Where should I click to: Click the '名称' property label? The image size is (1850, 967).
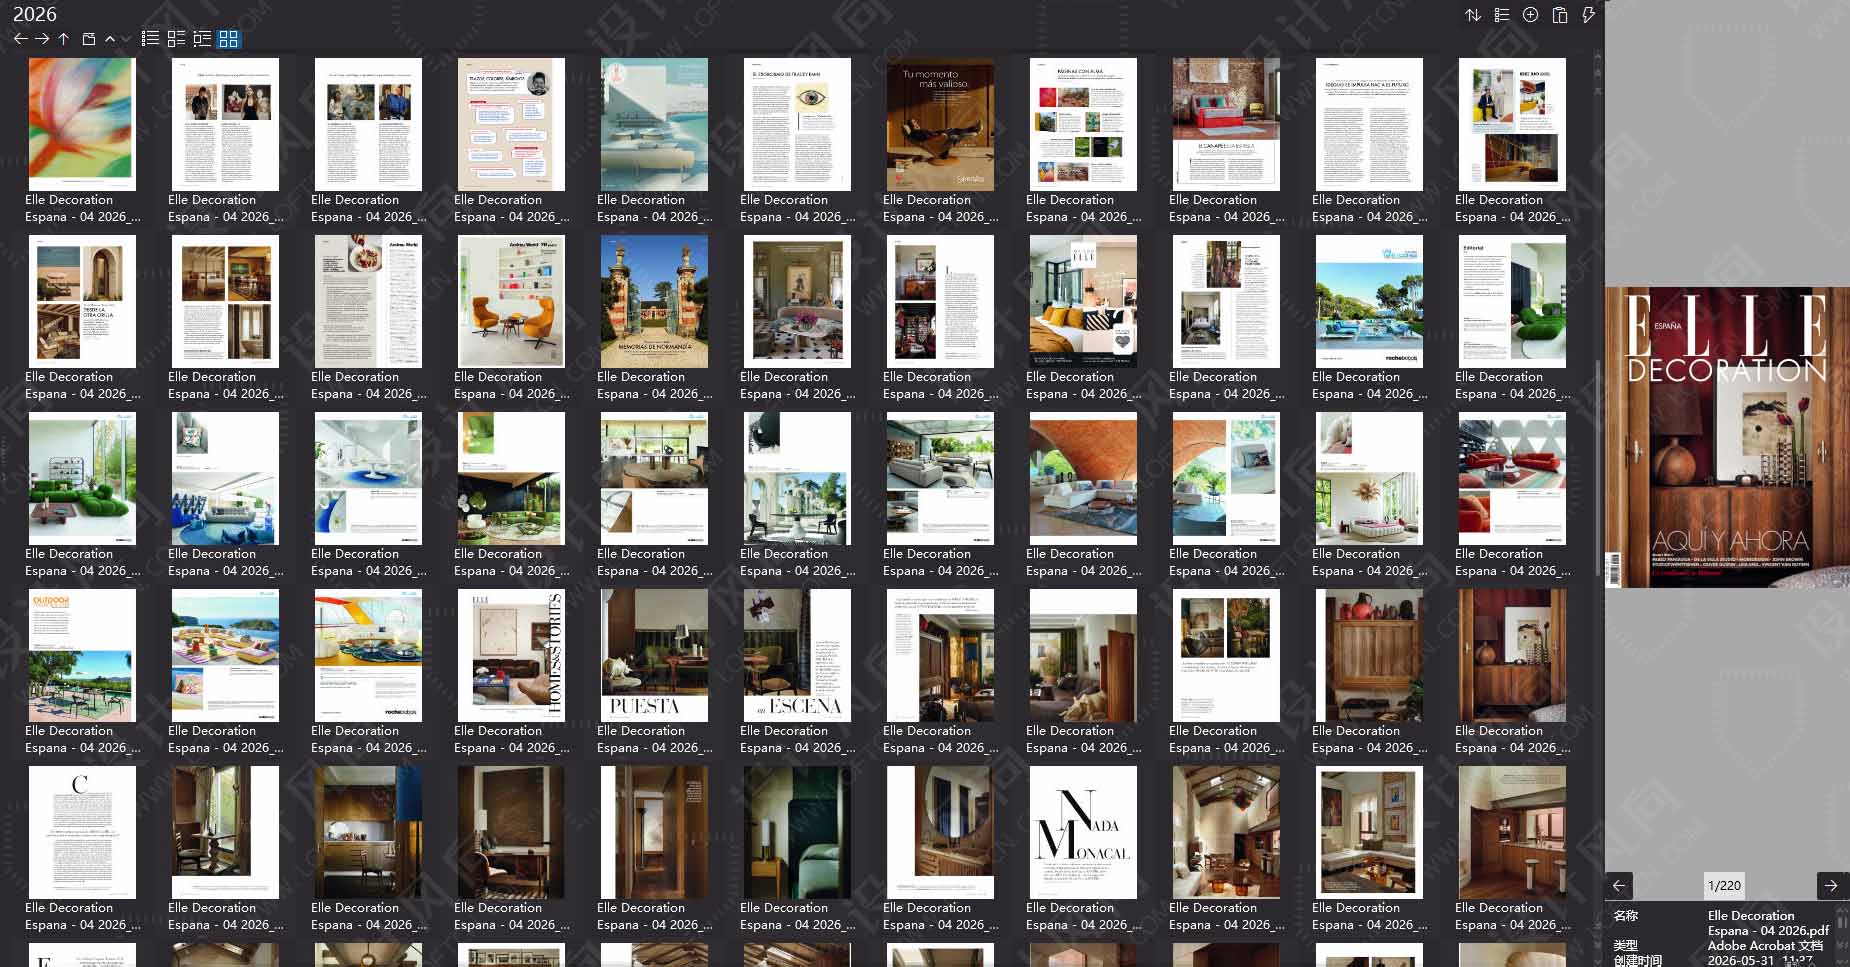[x=1626, y=915]
